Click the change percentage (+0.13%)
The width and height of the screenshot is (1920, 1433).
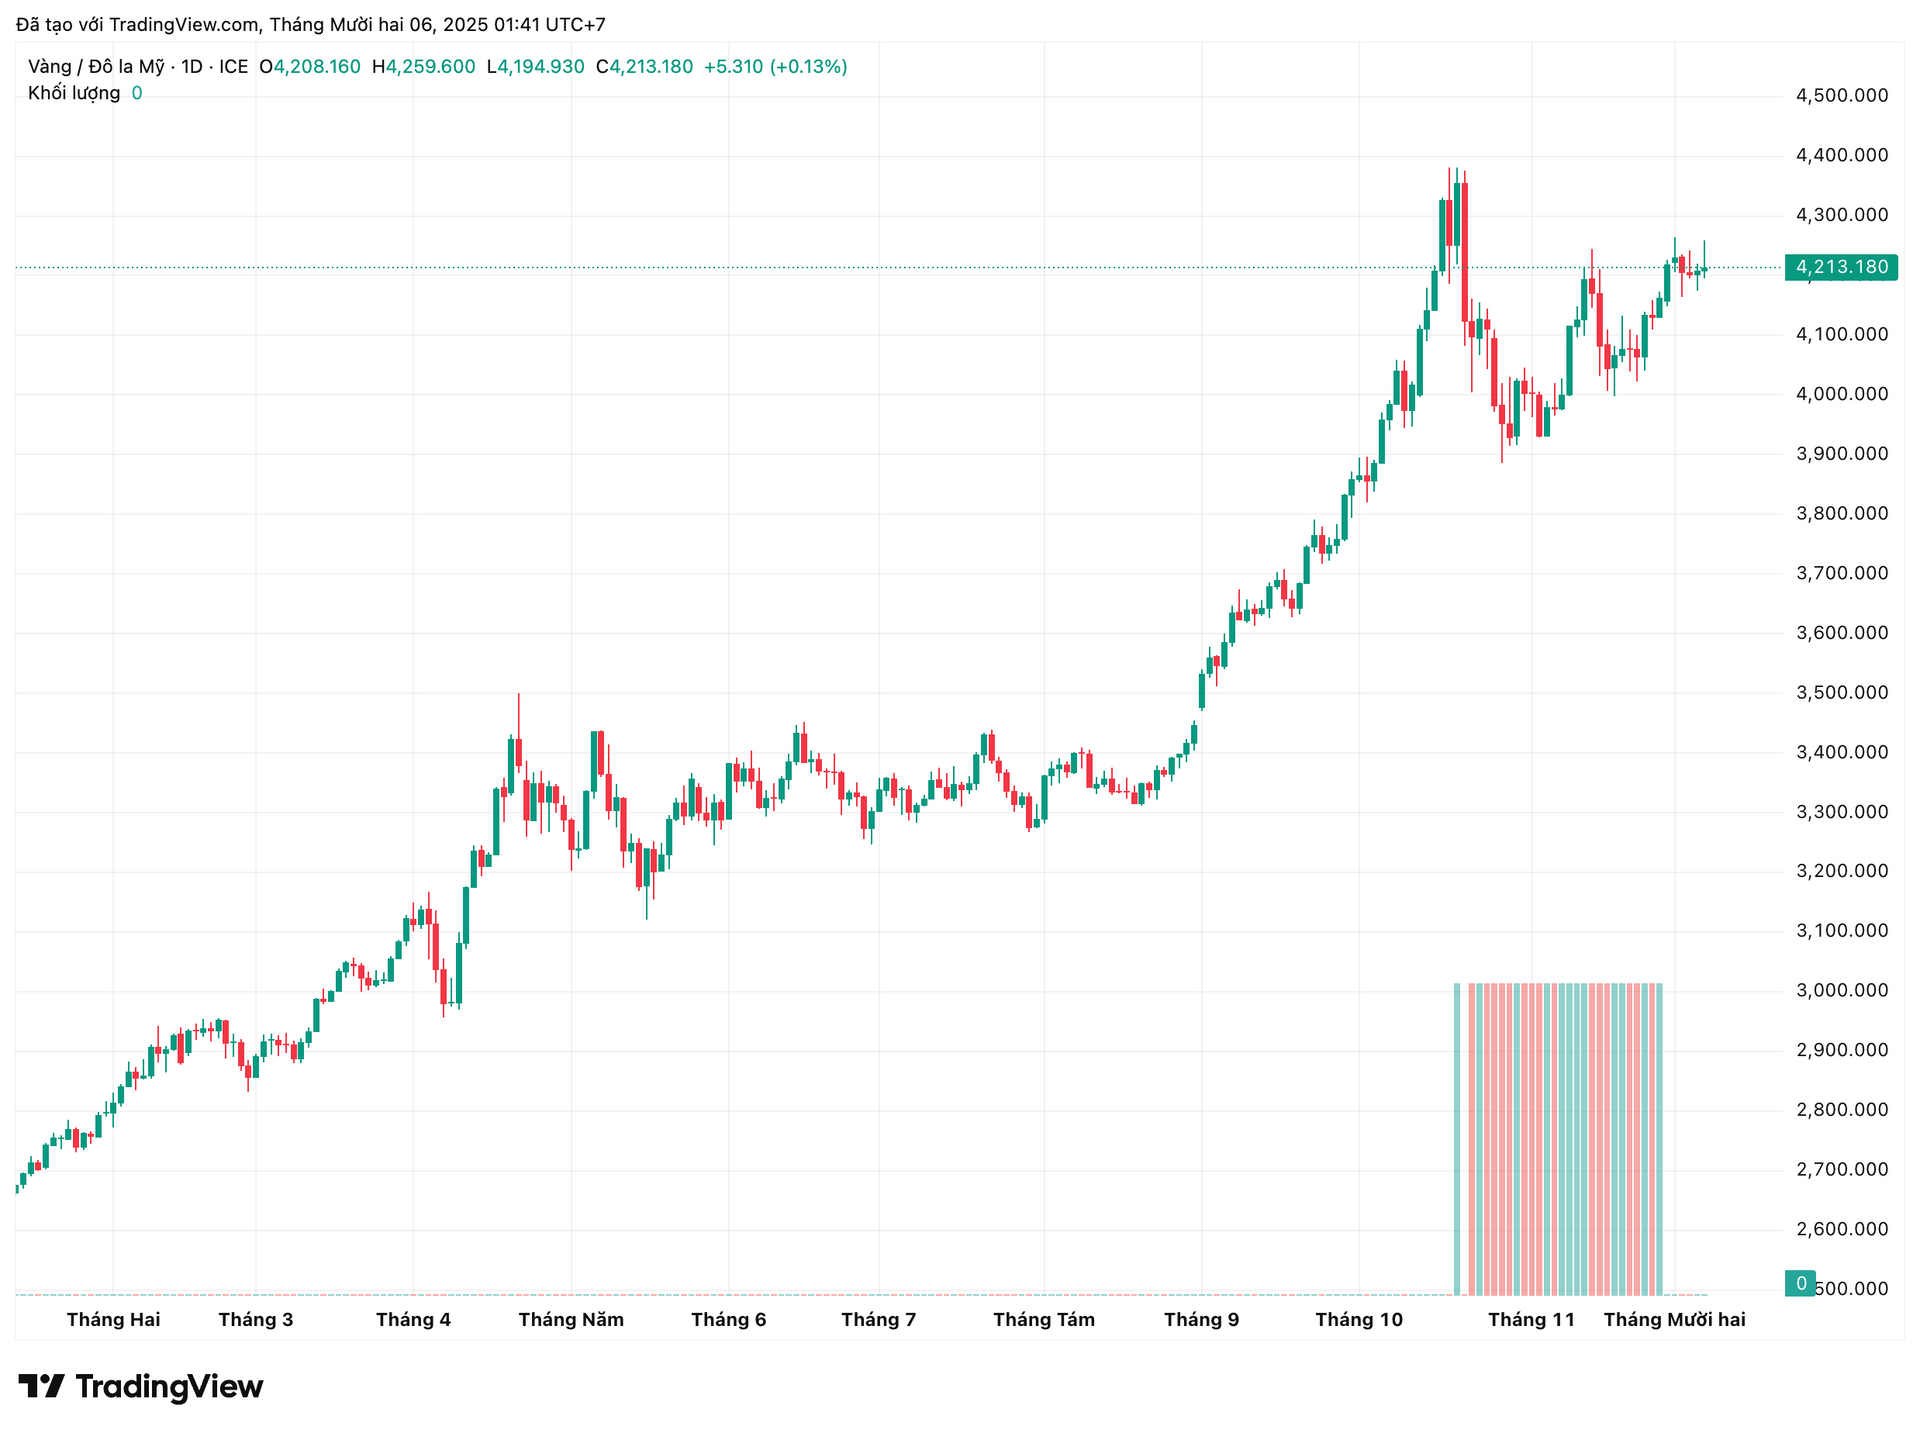click(808, 66)
